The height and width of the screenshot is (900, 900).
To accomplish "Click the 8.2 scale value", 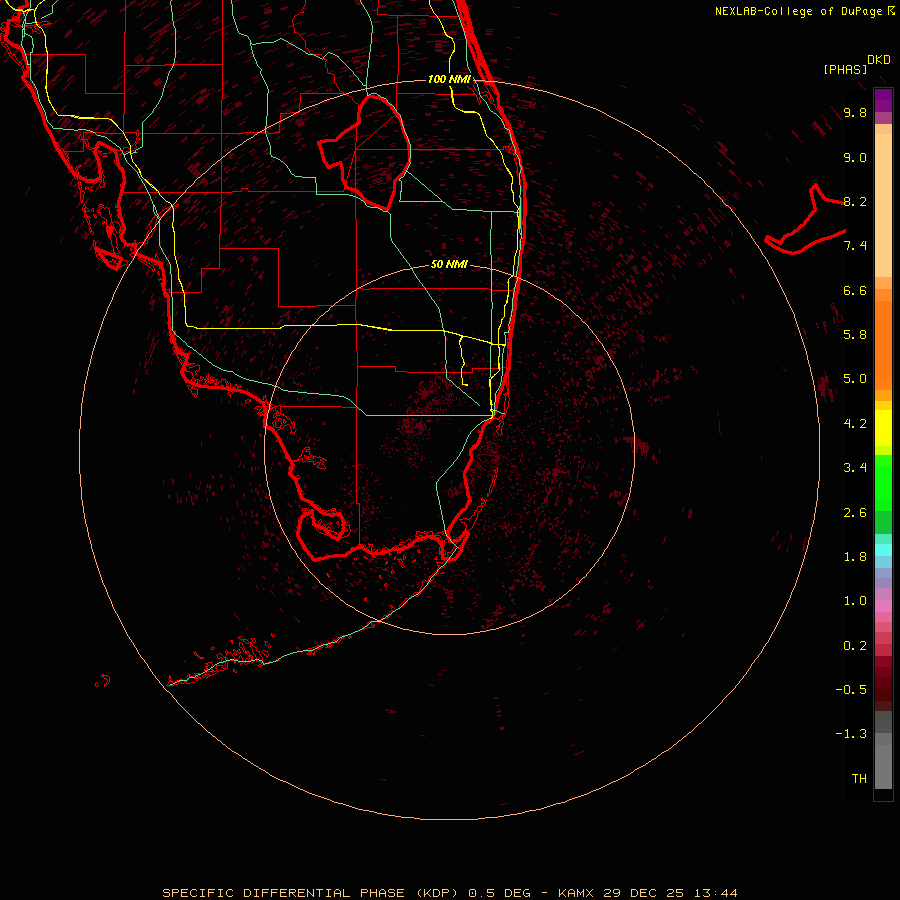I will point(855,201).
